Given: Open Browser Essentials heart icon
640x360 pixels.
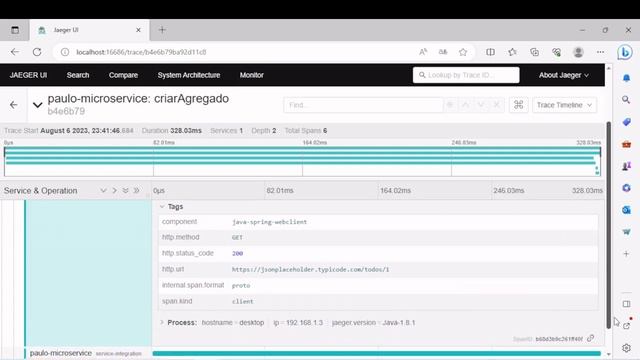Looking at the screenshot, I should (556, 52).
